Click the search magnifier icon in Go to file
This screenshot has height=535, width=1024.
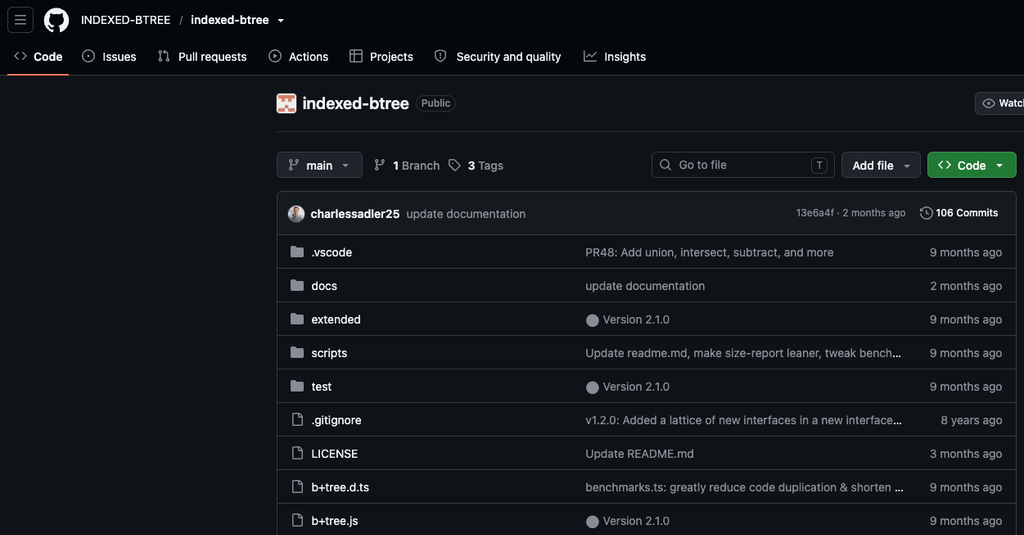[665, 165]
